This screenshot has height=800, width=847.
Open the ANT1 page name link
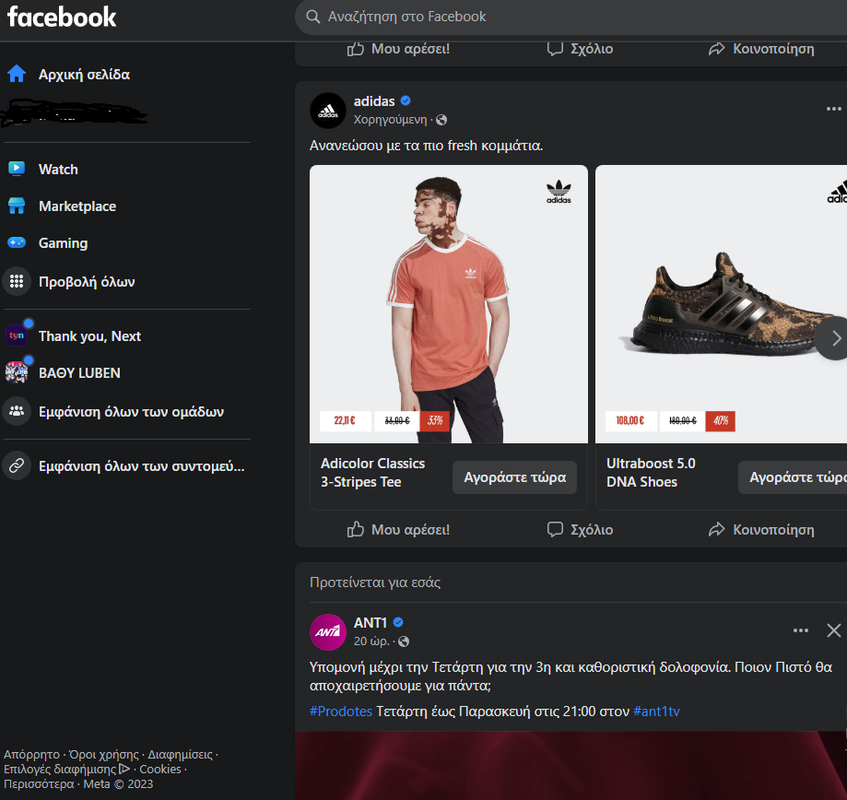370,623
